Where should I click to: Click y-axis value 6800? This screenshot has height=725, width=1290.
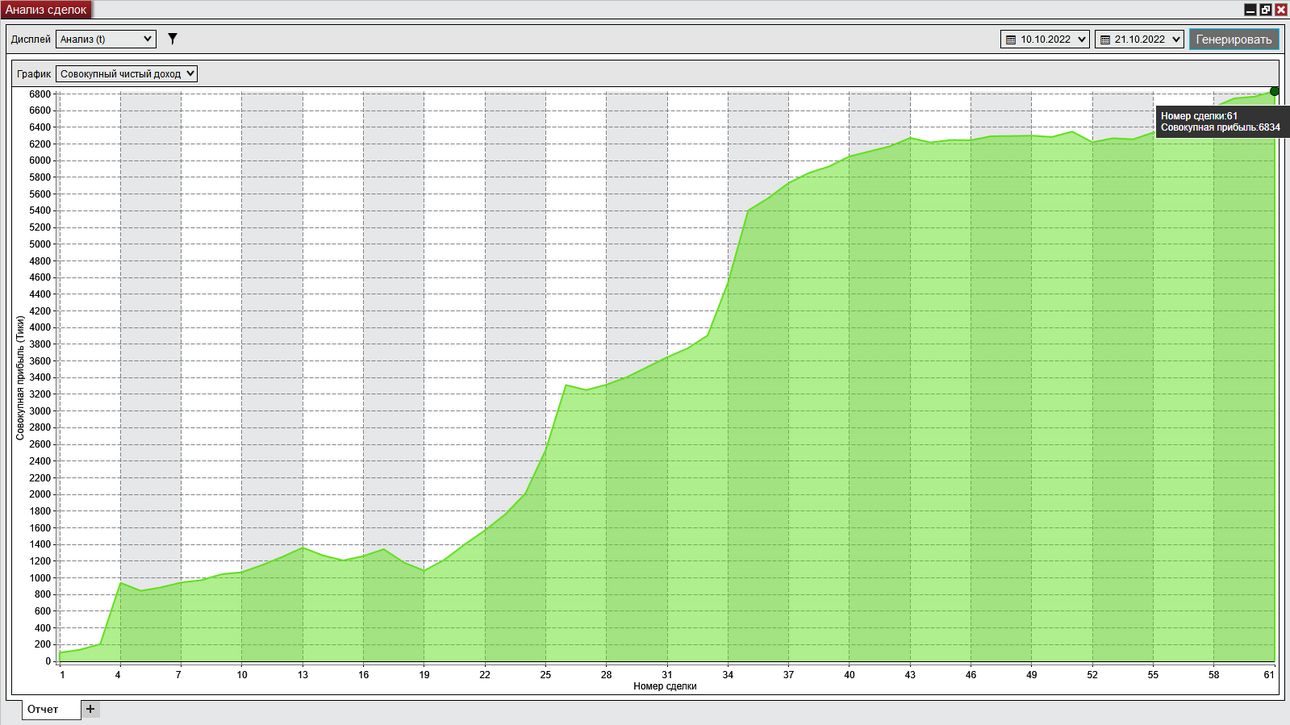40,94
